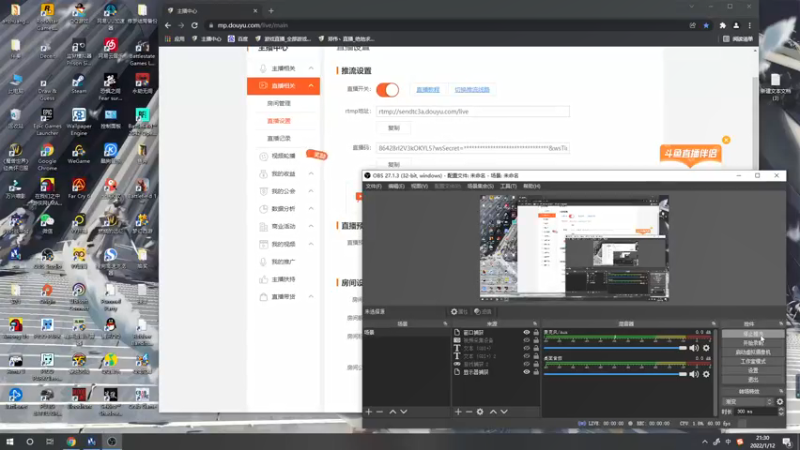Collapse the 直播相关 sidebar section
Screen dimensions: 800x450
(x=311, y=86)
